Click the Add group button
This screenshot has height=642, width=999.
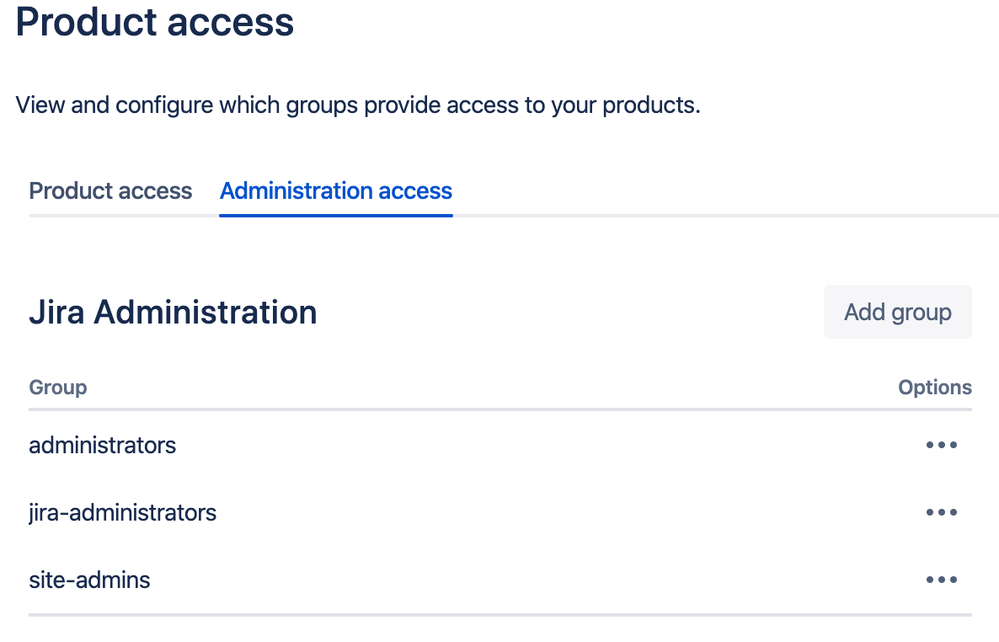tap(897, 312)
